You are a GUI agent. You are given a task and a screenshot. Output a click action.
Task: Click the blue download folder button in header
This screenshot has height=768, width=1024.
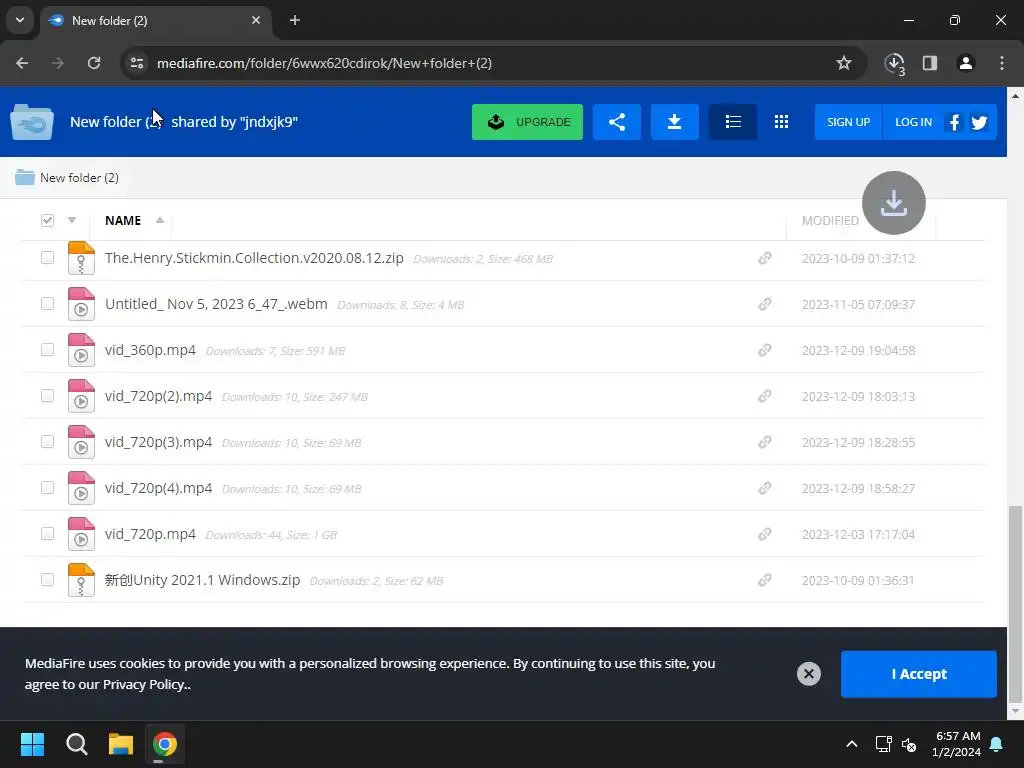[675, 122]
